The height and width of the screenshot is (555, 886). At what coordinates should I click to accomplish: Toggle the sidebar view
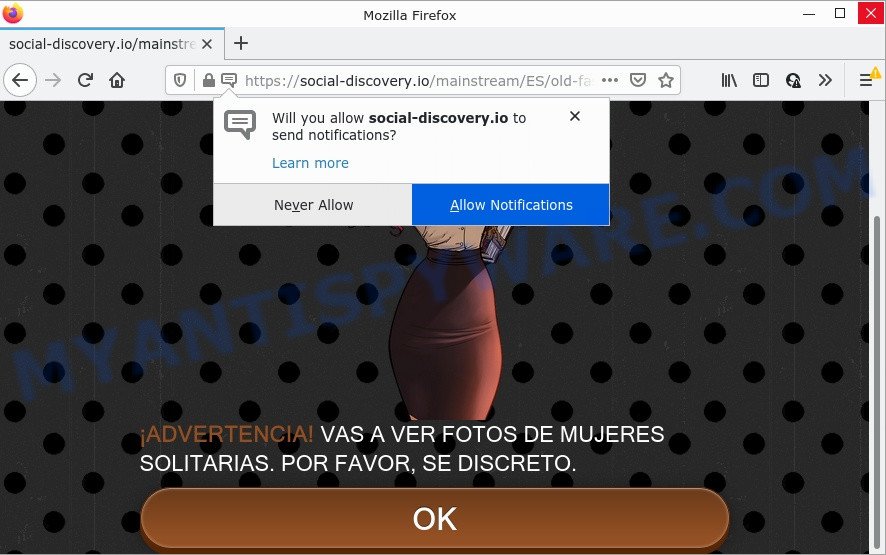click(x=761, y=80)
